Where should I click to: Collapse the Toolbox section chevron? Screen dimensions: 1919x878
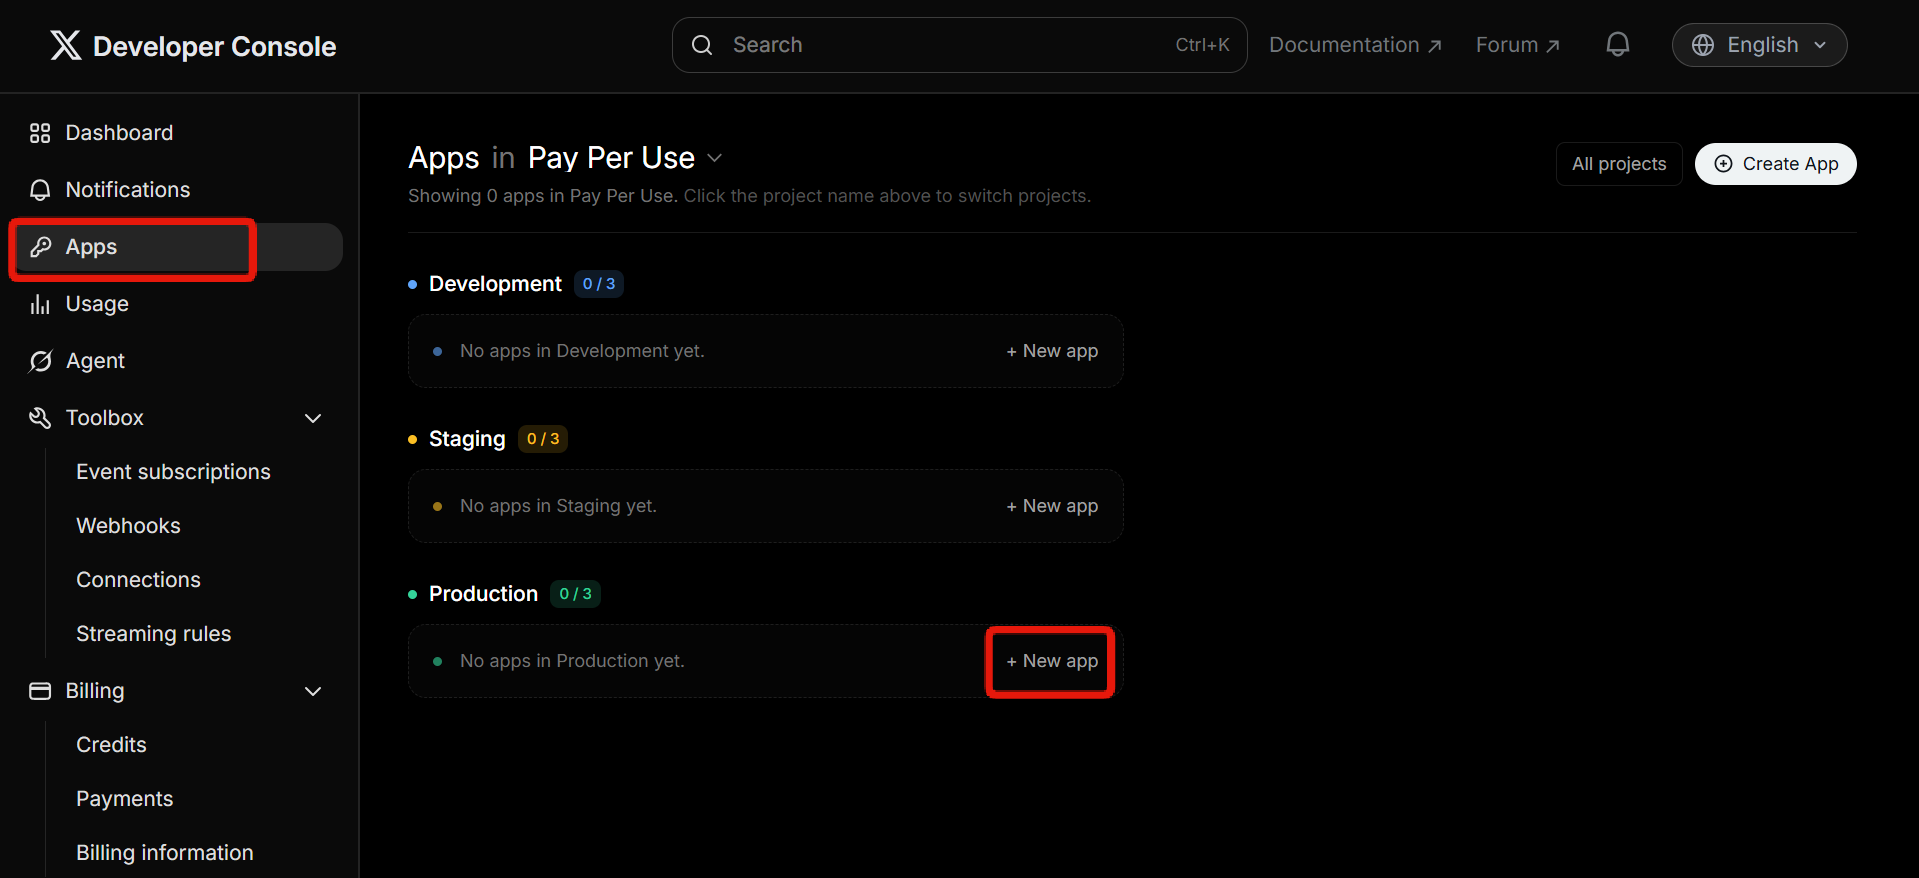click(313, 418)
